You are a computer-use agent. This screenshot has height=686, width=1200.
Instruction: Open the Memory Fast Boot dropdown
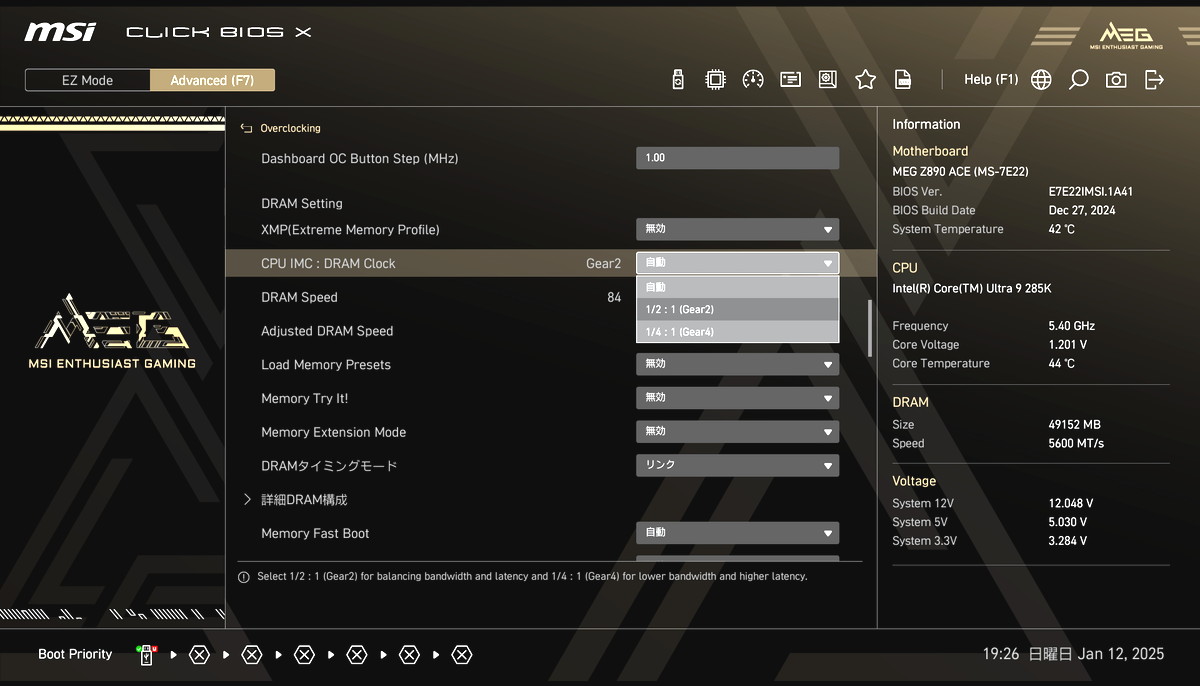(737, 533)
